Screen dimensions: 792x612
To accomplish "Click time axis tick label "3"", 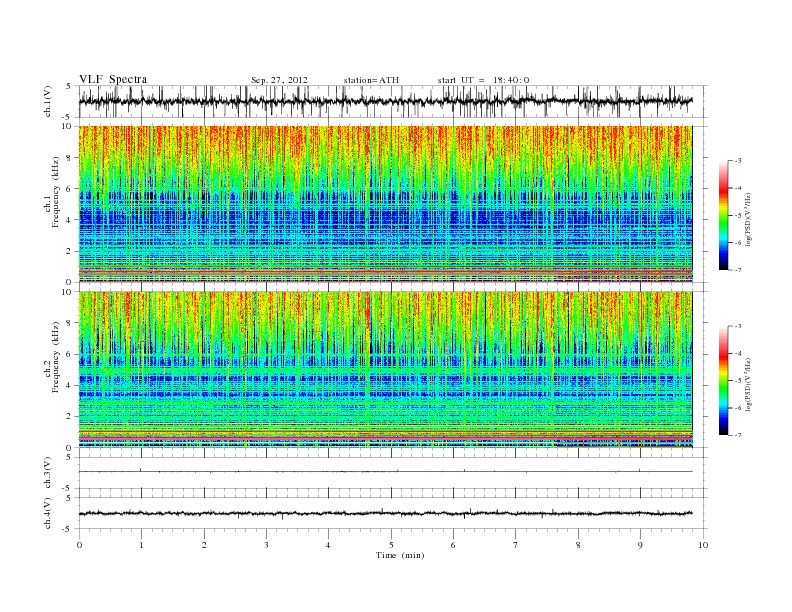I will point(266,545).
